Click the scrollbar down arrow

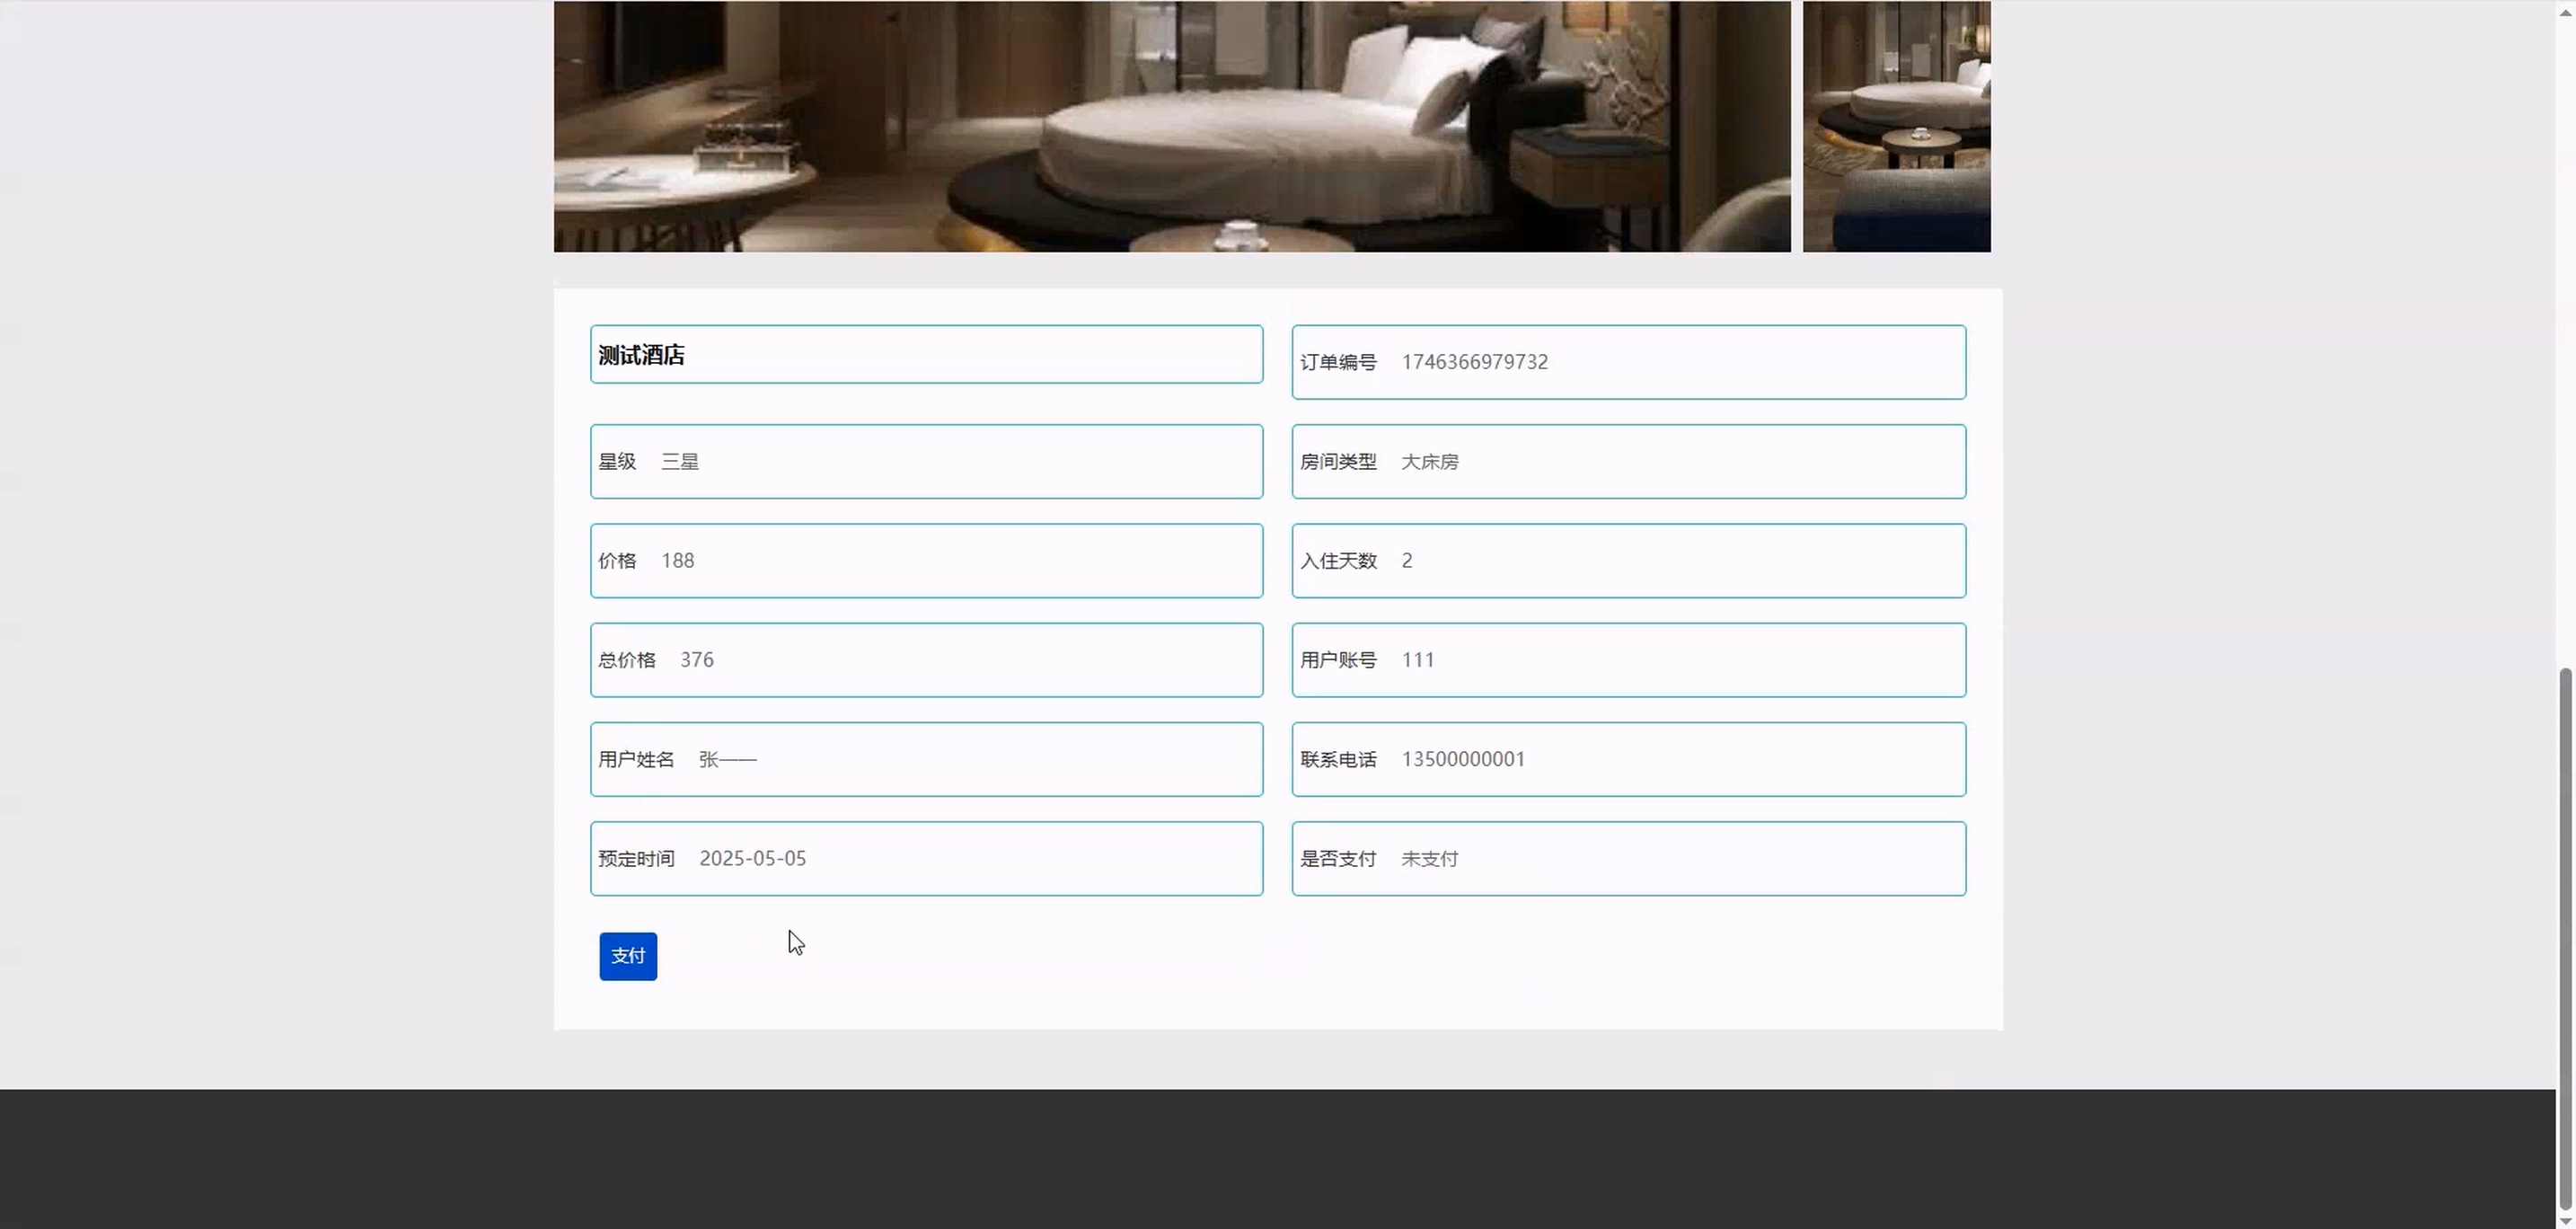(2565, 1221)
